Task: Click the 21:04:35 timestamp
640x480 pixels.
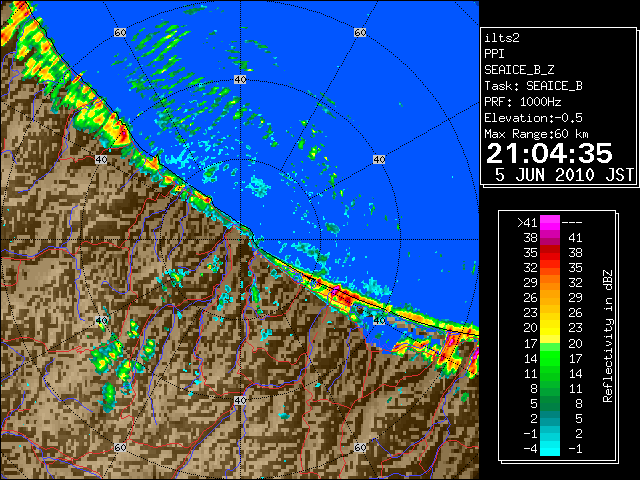Action: [549, 153]
